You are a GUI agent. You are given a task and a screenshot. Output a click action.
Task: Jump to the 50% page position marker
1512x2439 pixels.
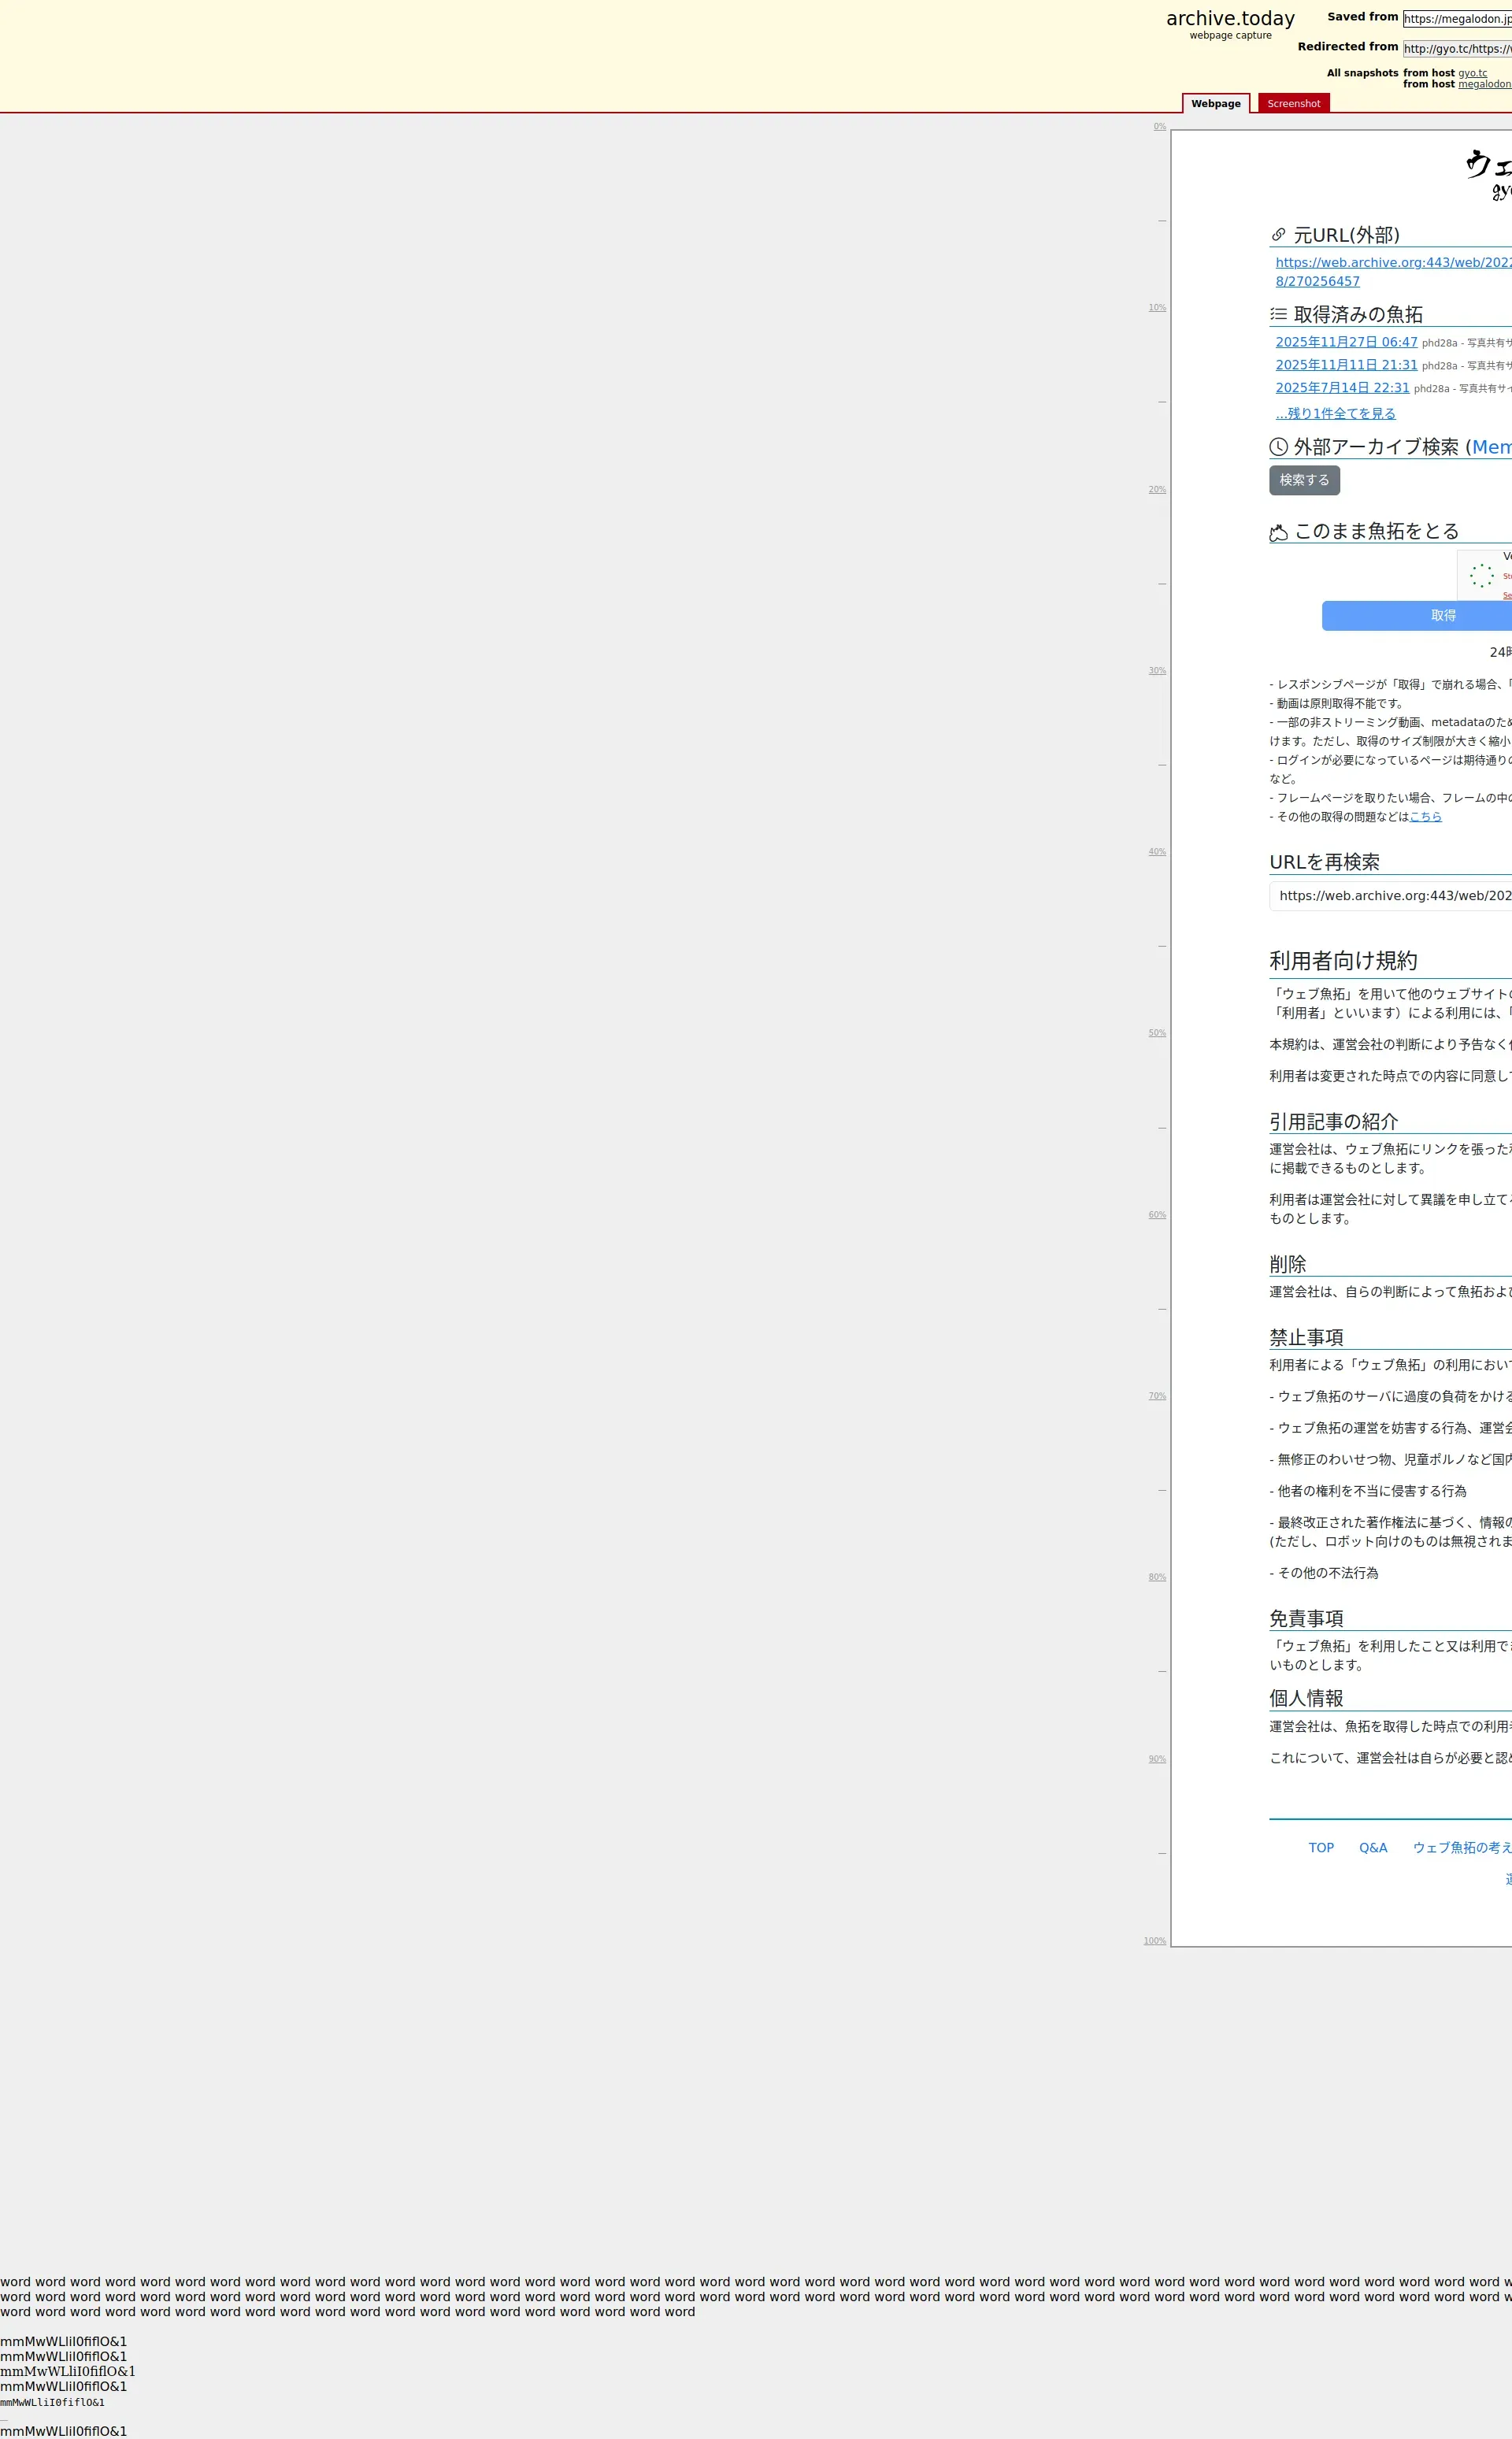(x=1157, y=1033)
